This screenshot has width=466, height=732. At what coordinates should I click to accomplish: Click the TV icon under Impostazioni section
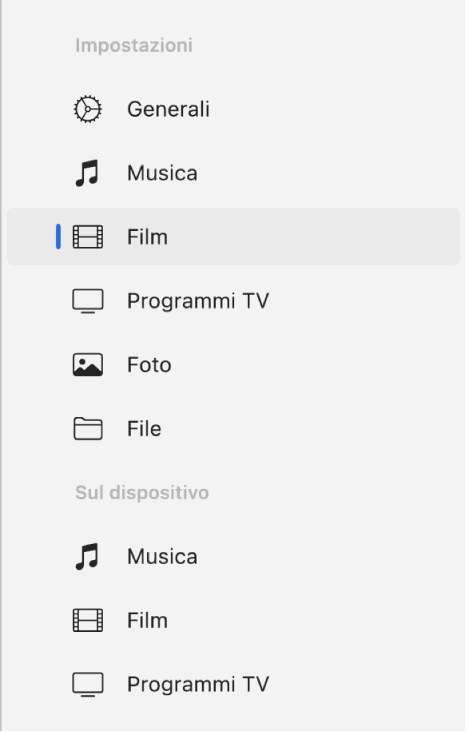(88, 301)
